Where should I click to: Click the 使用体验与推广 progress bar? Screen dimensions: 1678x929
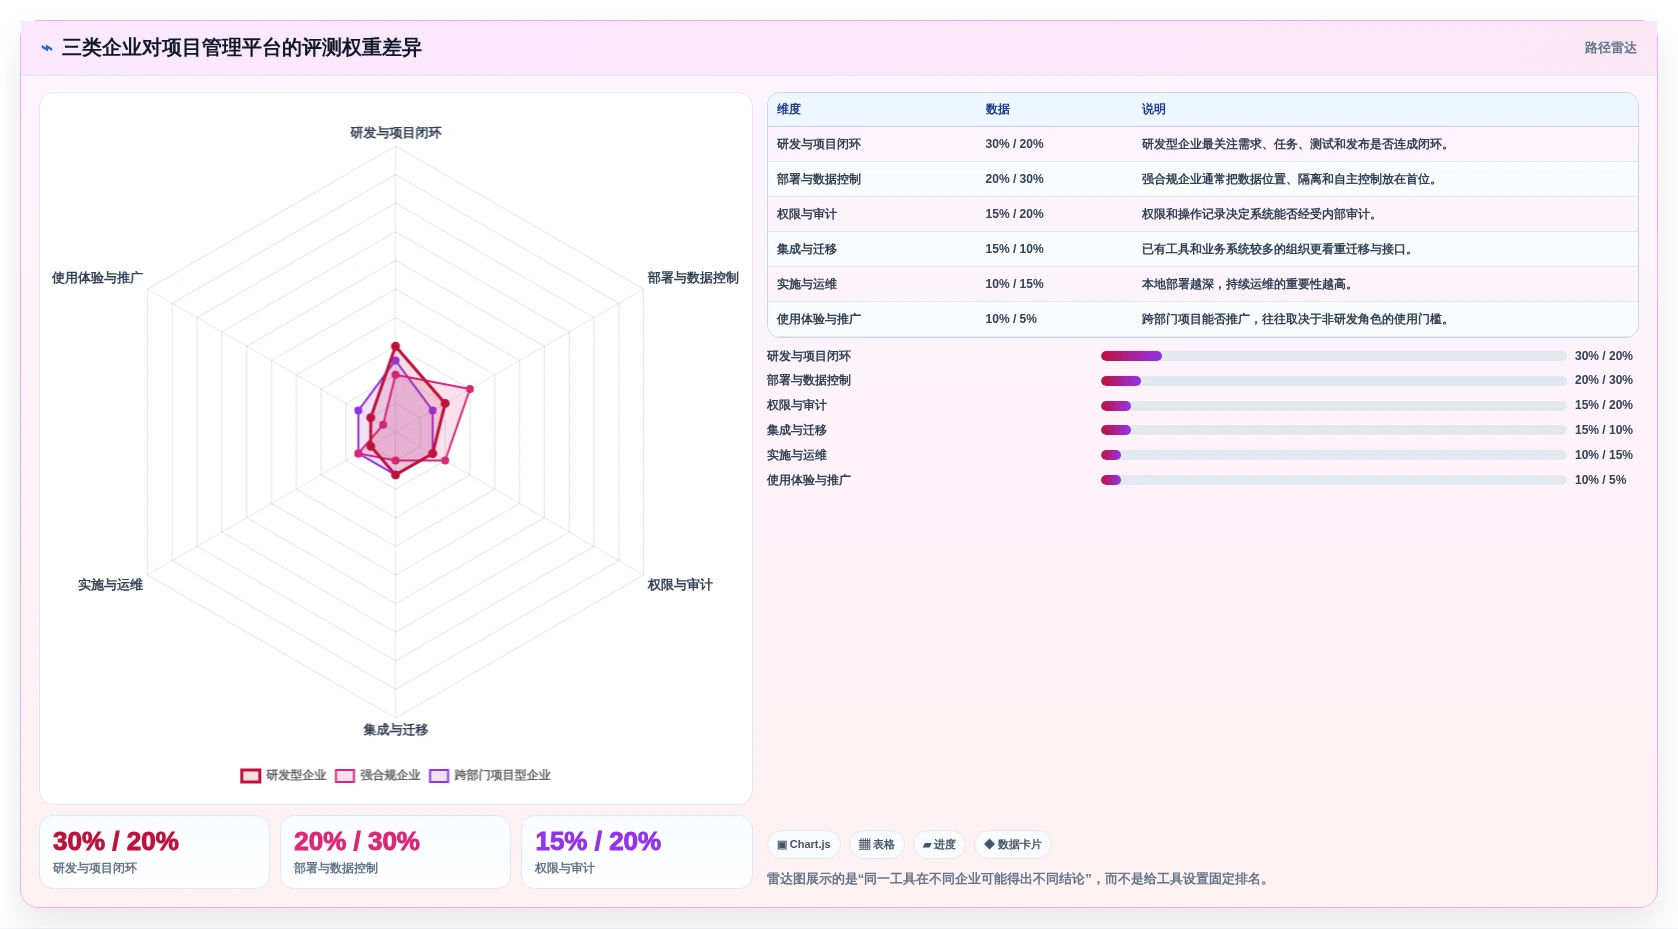click(x=1333, y=480)
